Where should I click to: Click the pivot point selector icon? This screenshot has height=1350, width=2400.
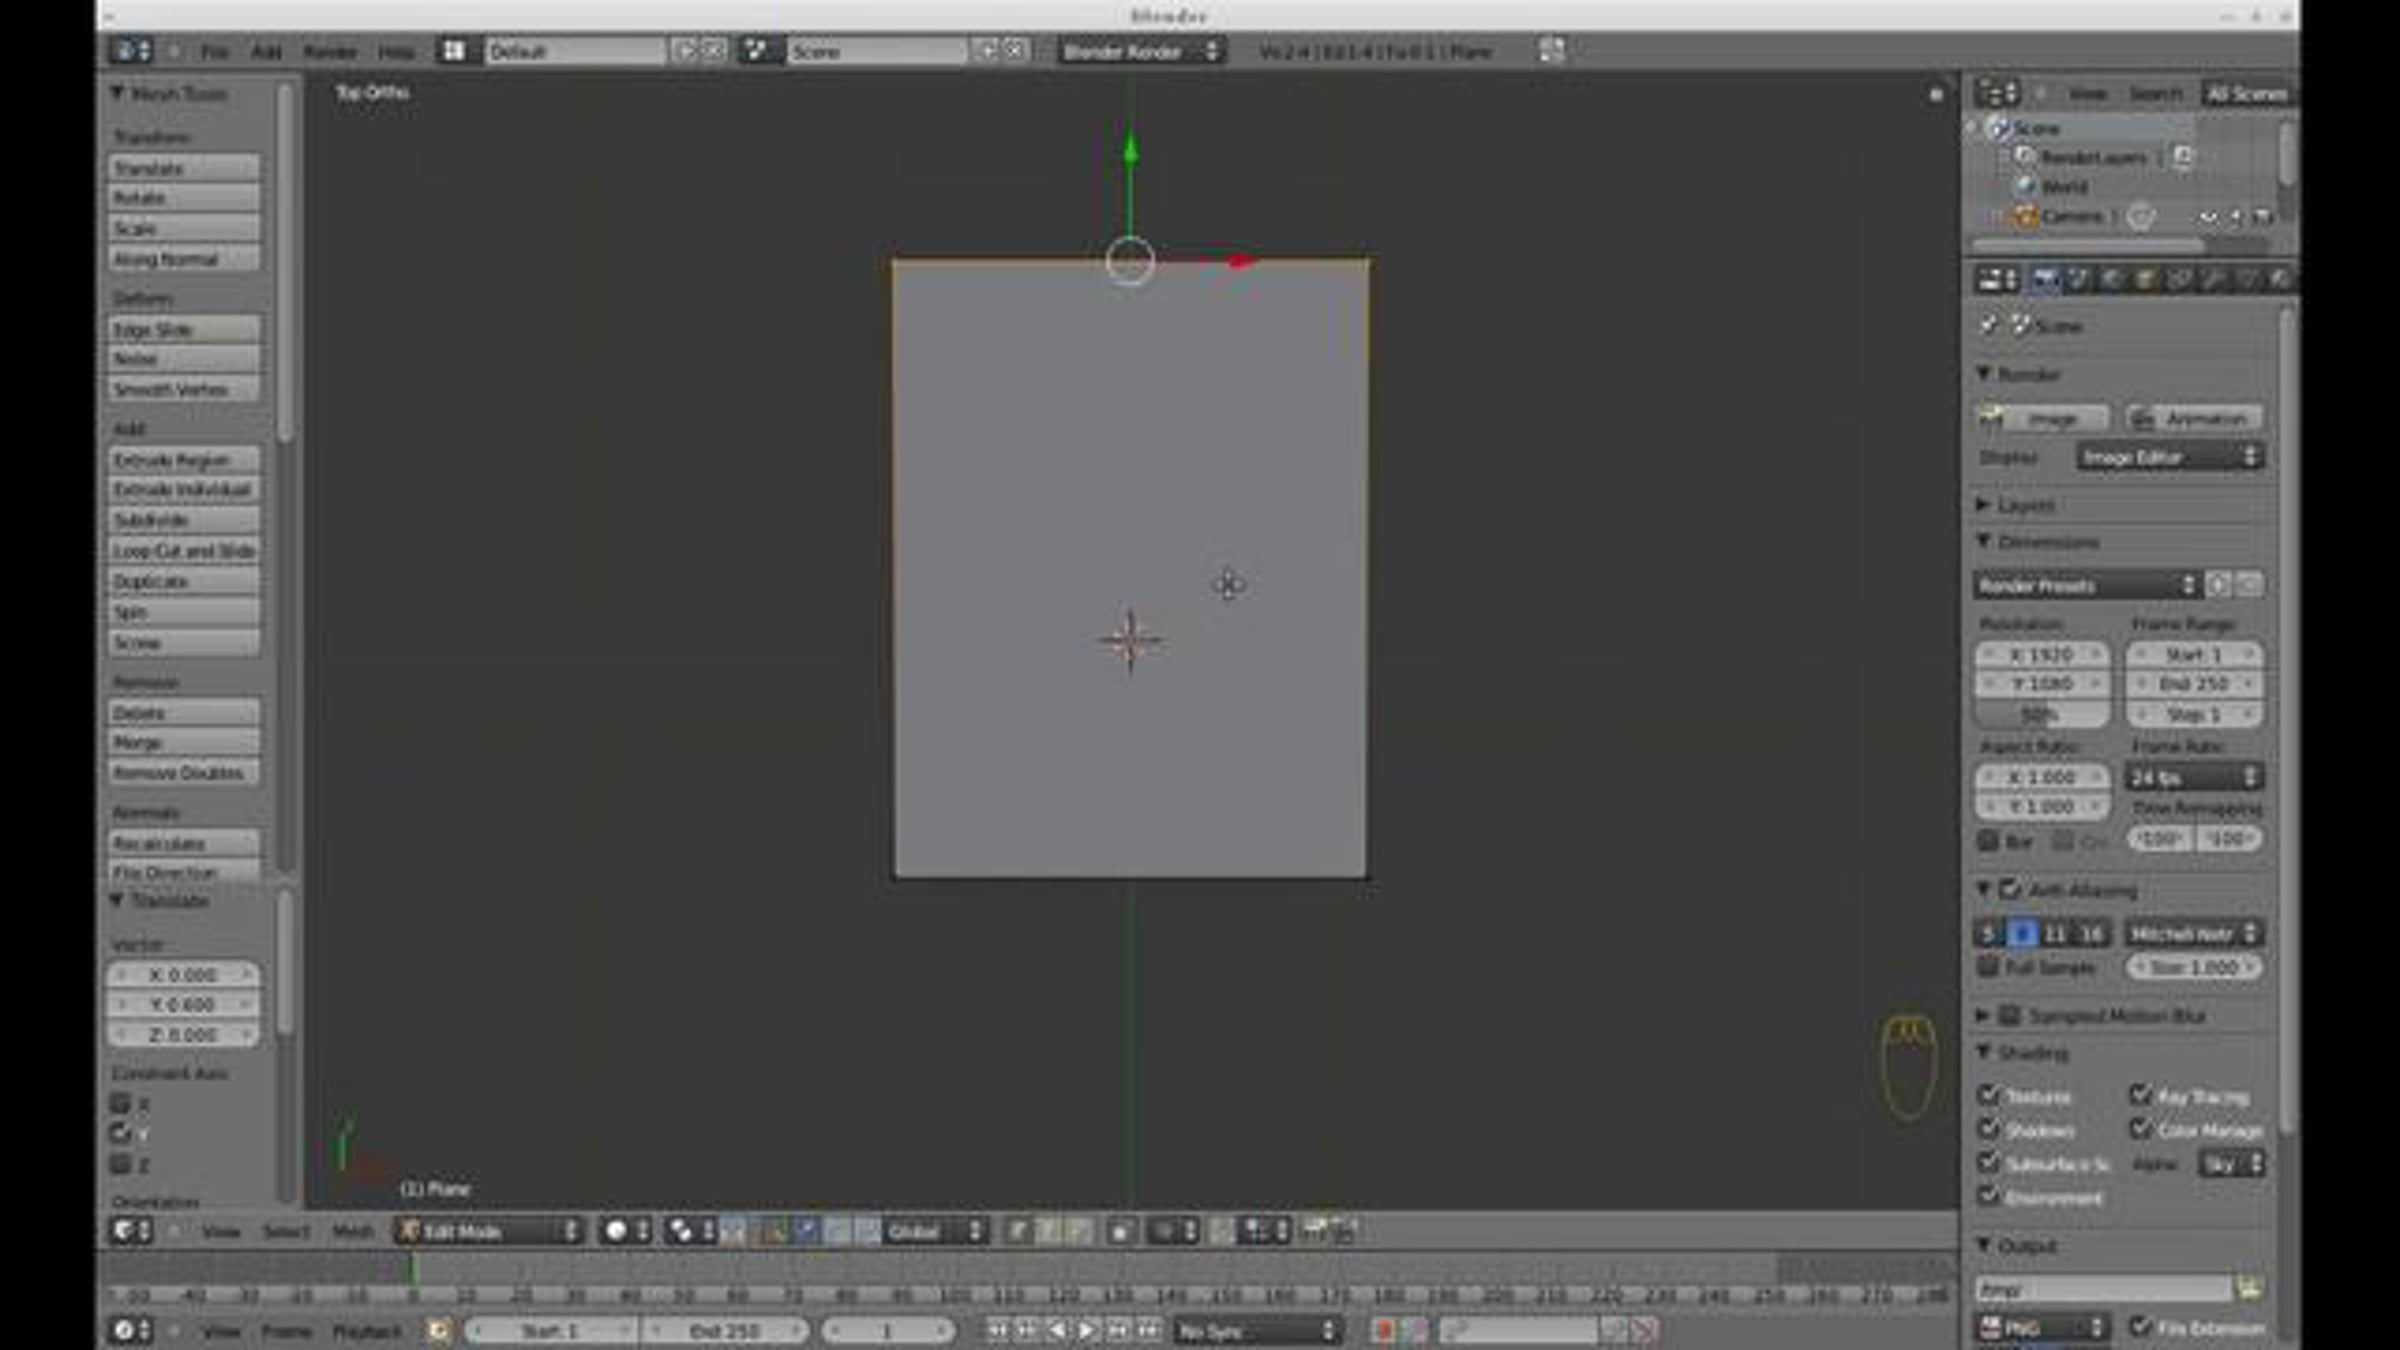(x=680, y=1231)
